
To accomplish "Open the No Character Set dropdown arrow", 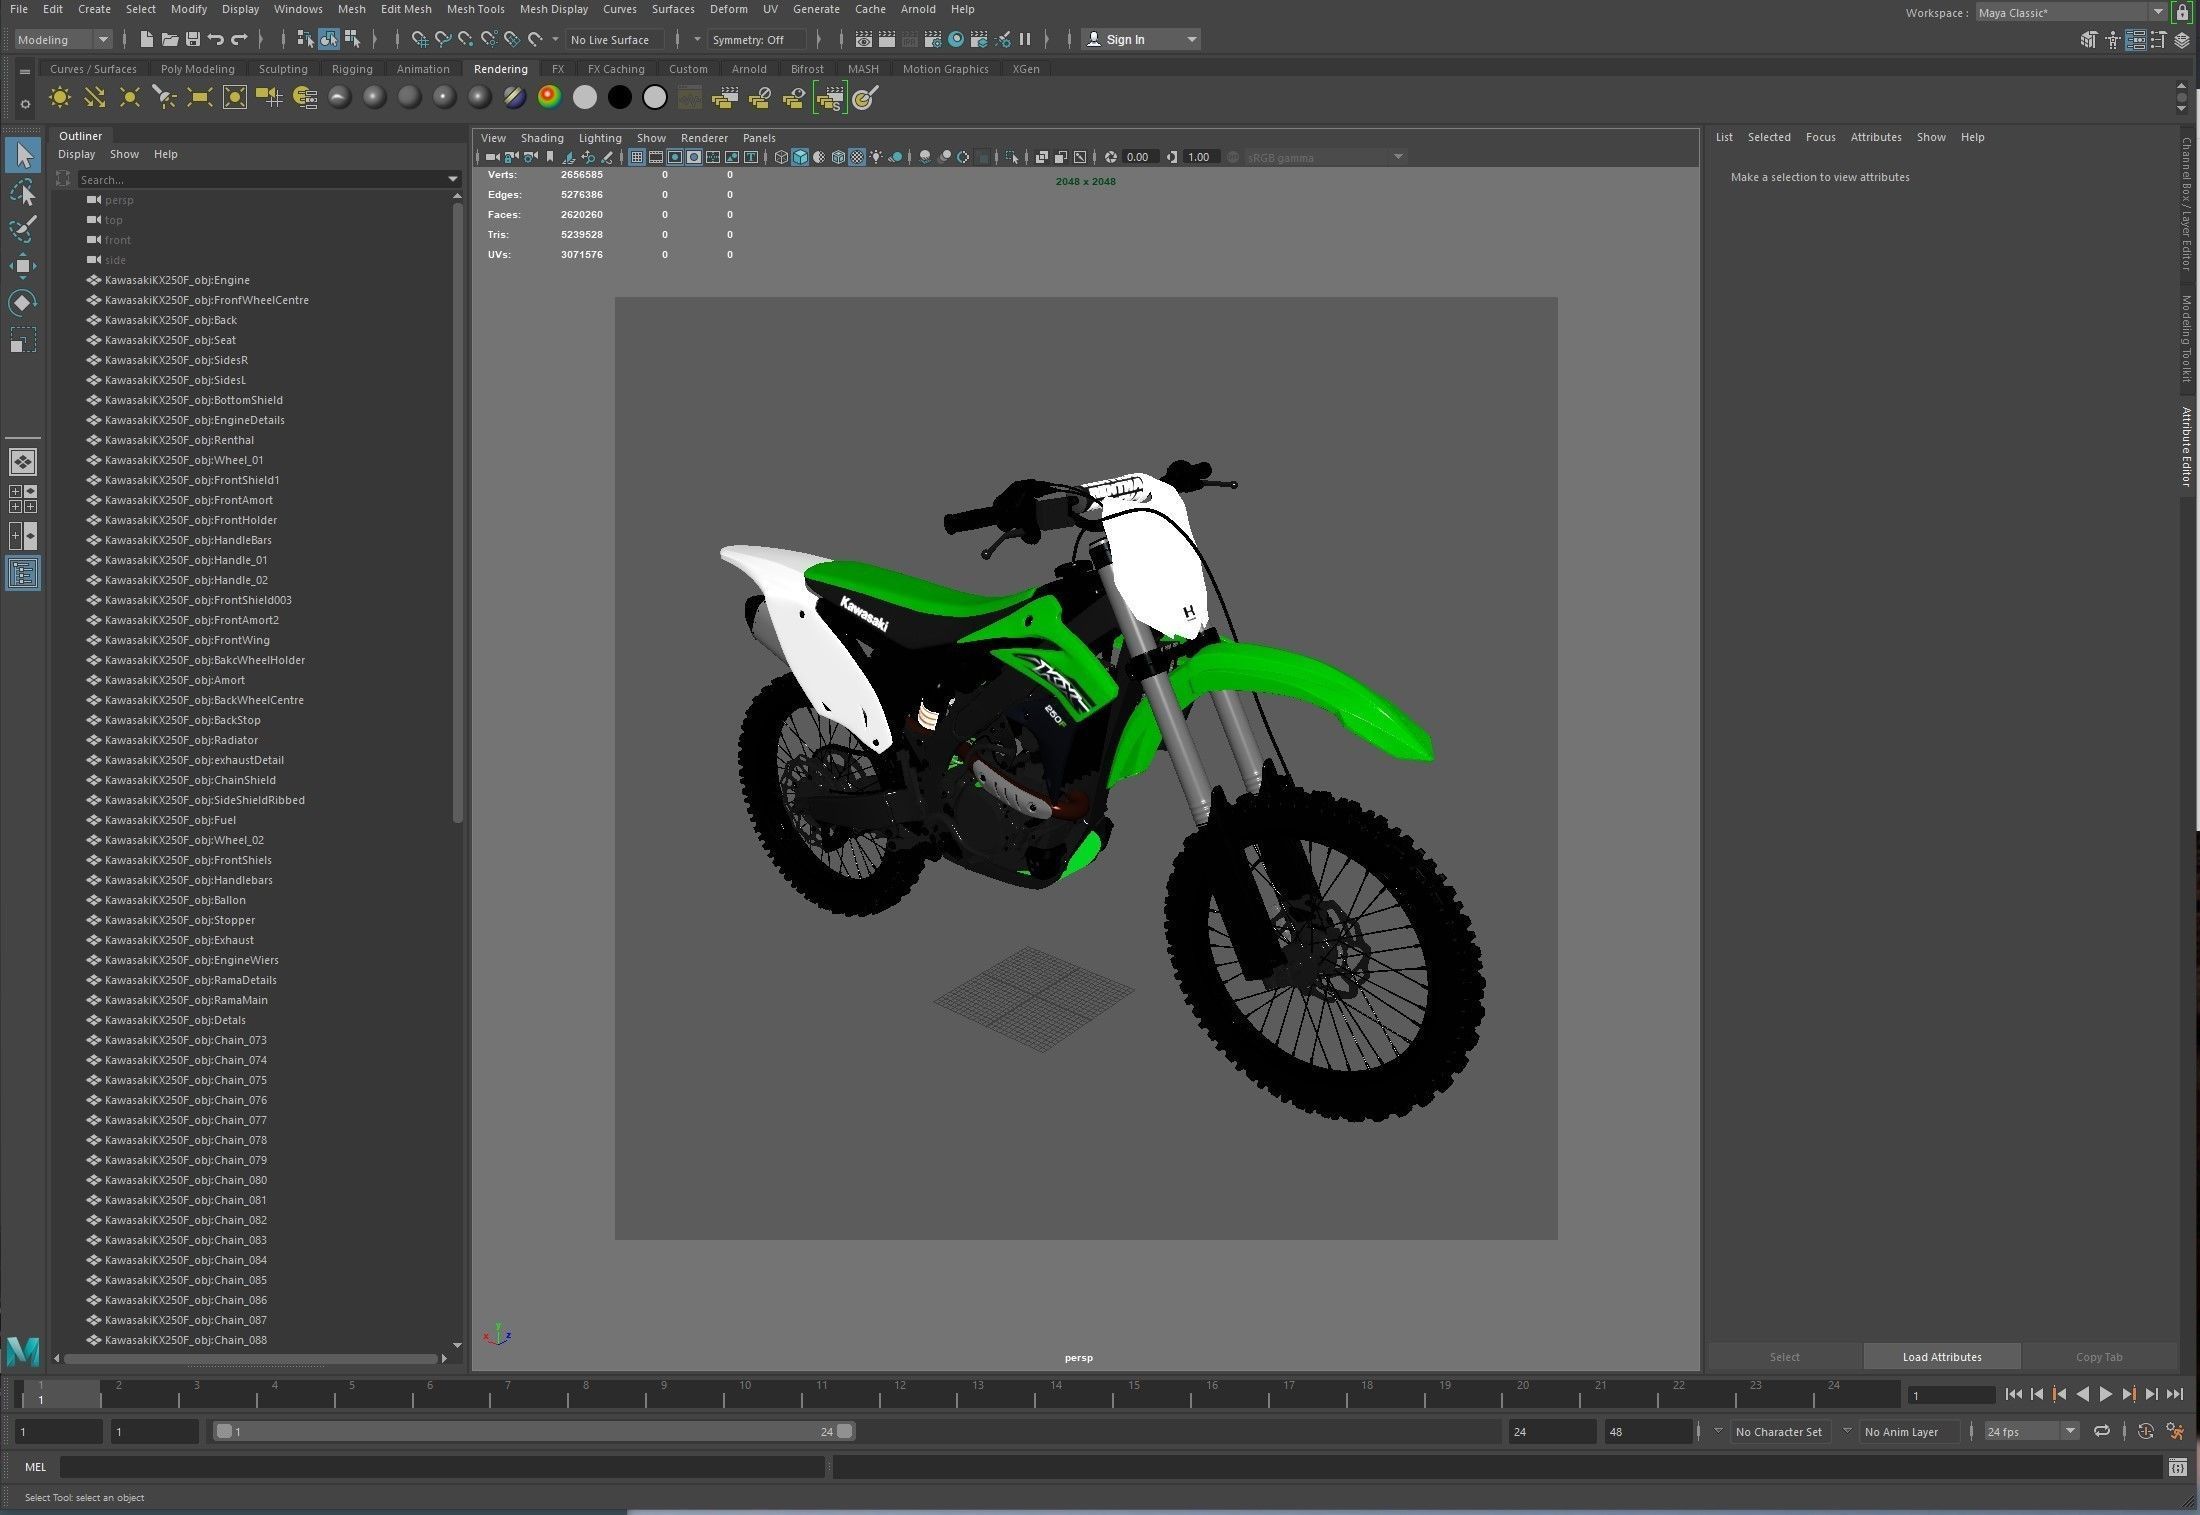I will [x=1718, y=1431].
